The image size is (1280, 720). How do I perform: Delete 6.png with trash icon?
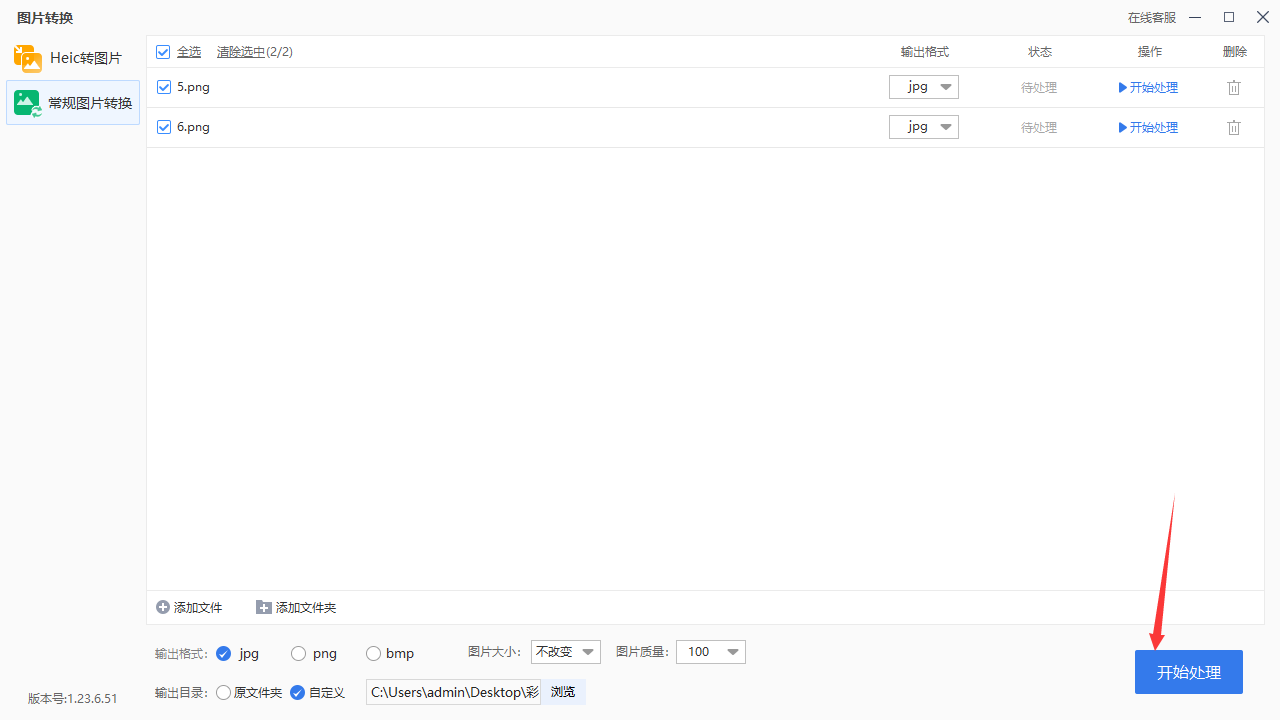(x=1234, y=128)
